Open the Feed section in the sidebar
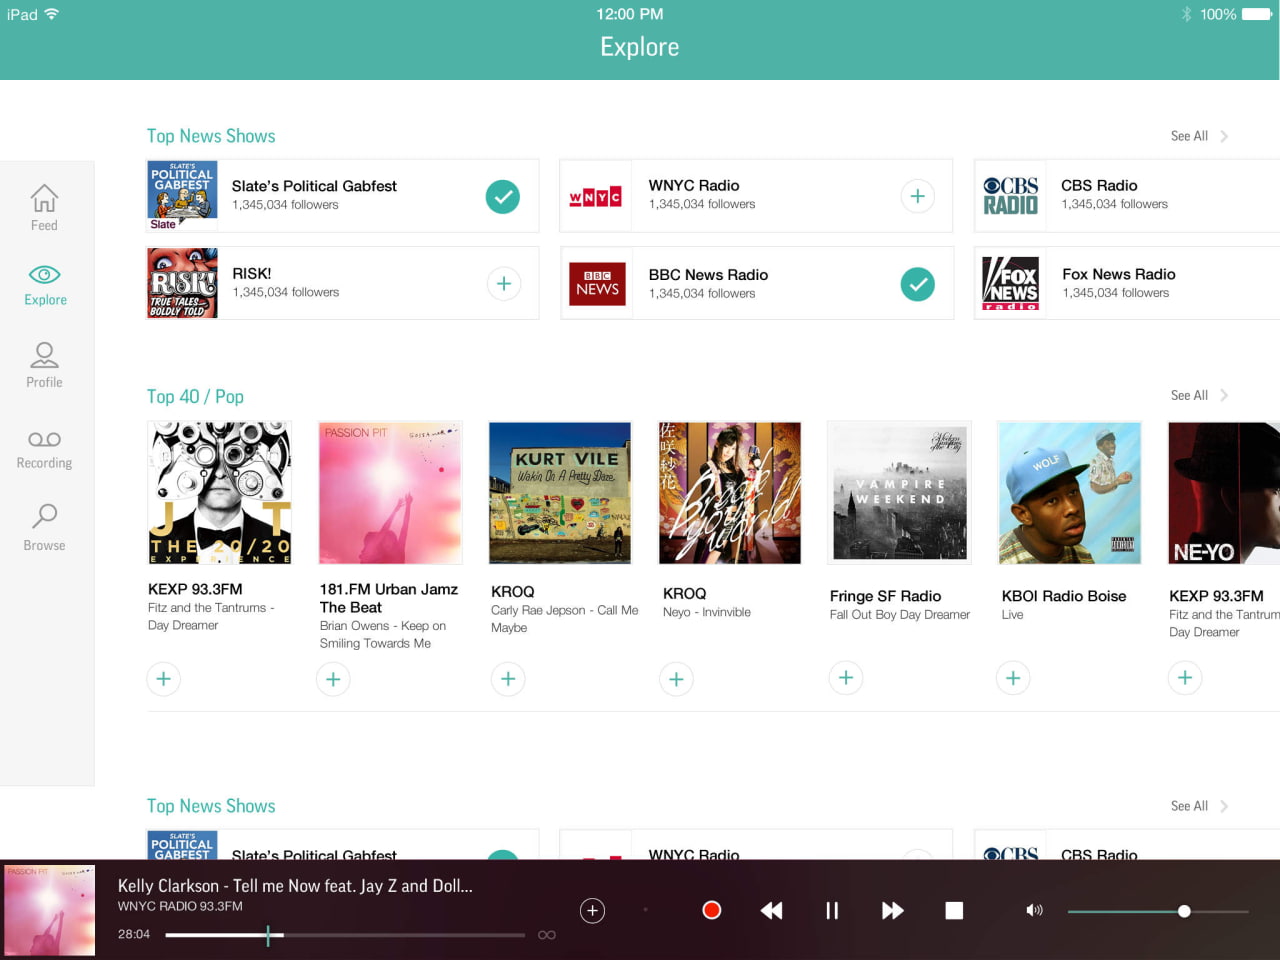Viewport: 1280px width, 960px height. pyautogui.click(x=43, y=206)
